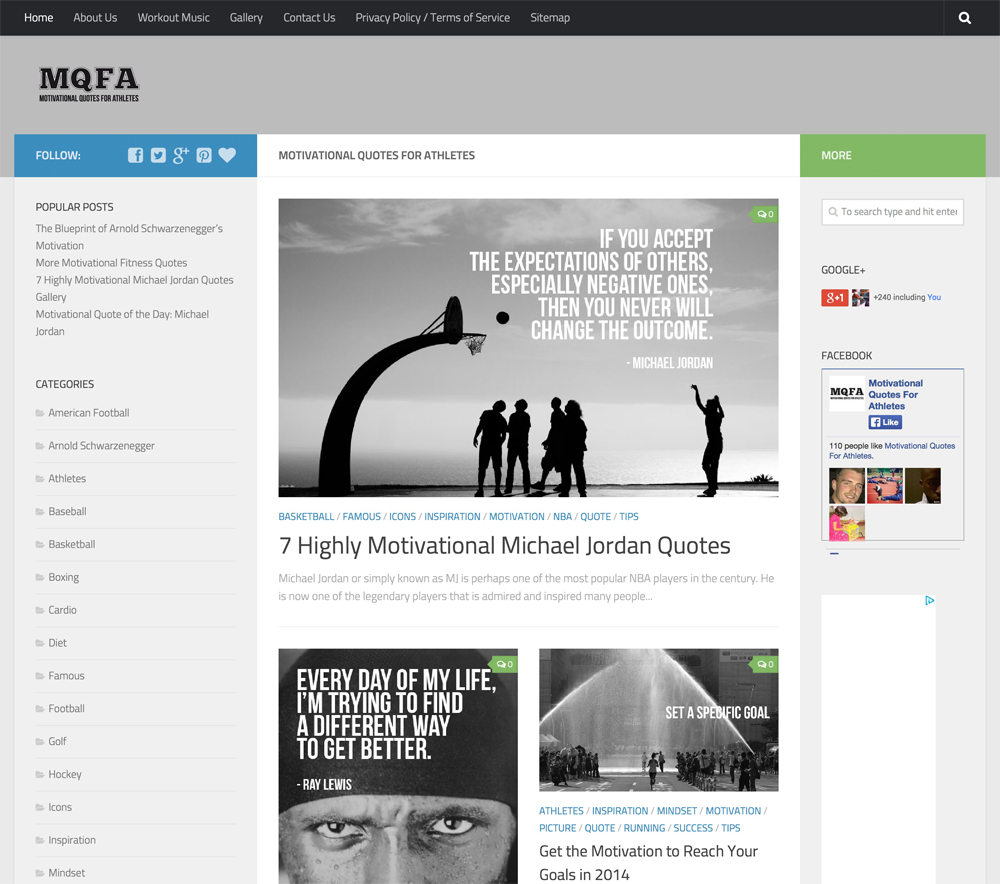The height and width of the screenshot is (884, 1000).
Task: Open Icons category in sidebar
Action: [x=60, y=807]
